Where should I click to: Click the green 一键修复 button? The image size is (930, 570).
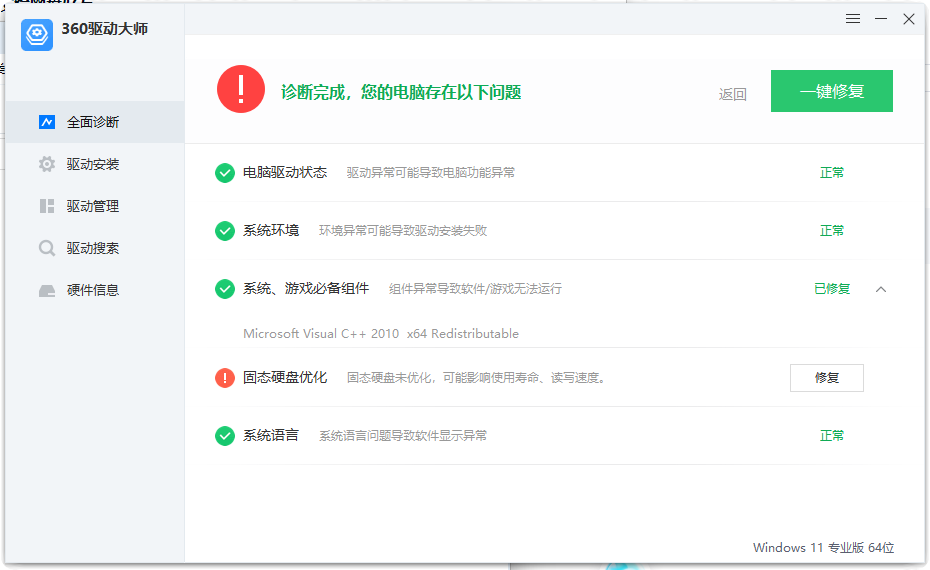[x=832, y=91]
